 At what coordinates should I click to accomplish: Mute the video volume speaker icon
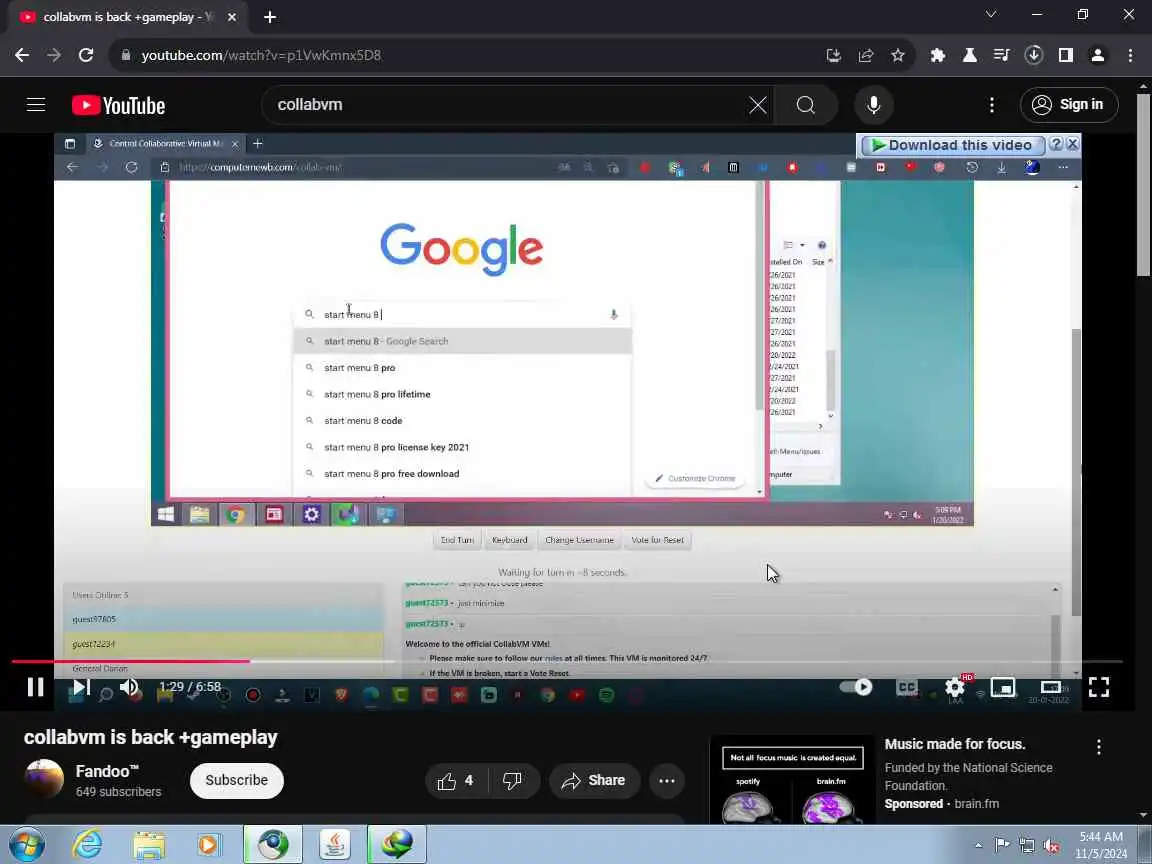[129, 687]
